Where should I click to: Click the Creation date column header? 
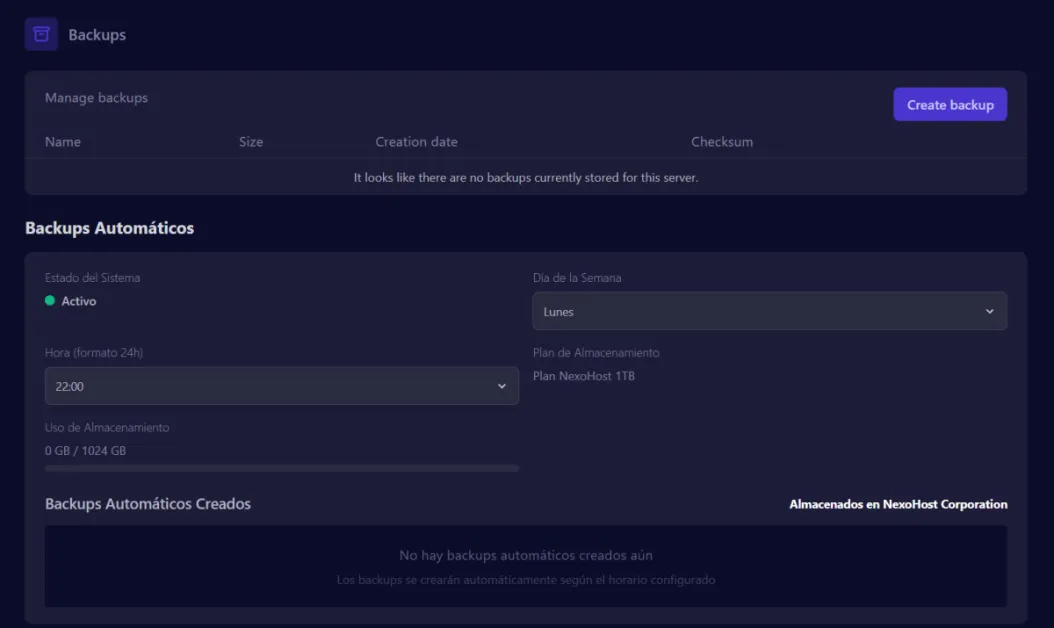[416, 142]
